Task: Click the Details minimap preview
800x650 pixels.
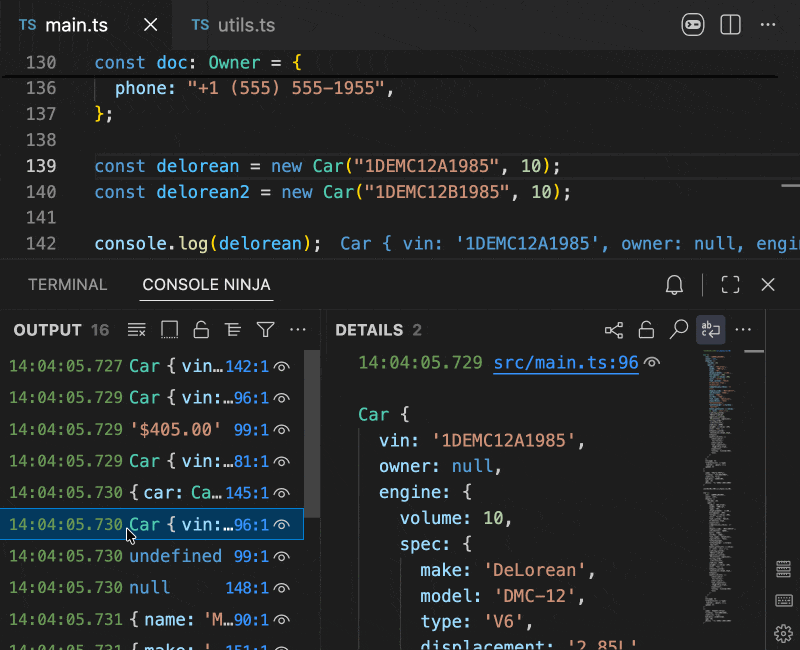Action: pyautogui.click(x=719, y=485)
